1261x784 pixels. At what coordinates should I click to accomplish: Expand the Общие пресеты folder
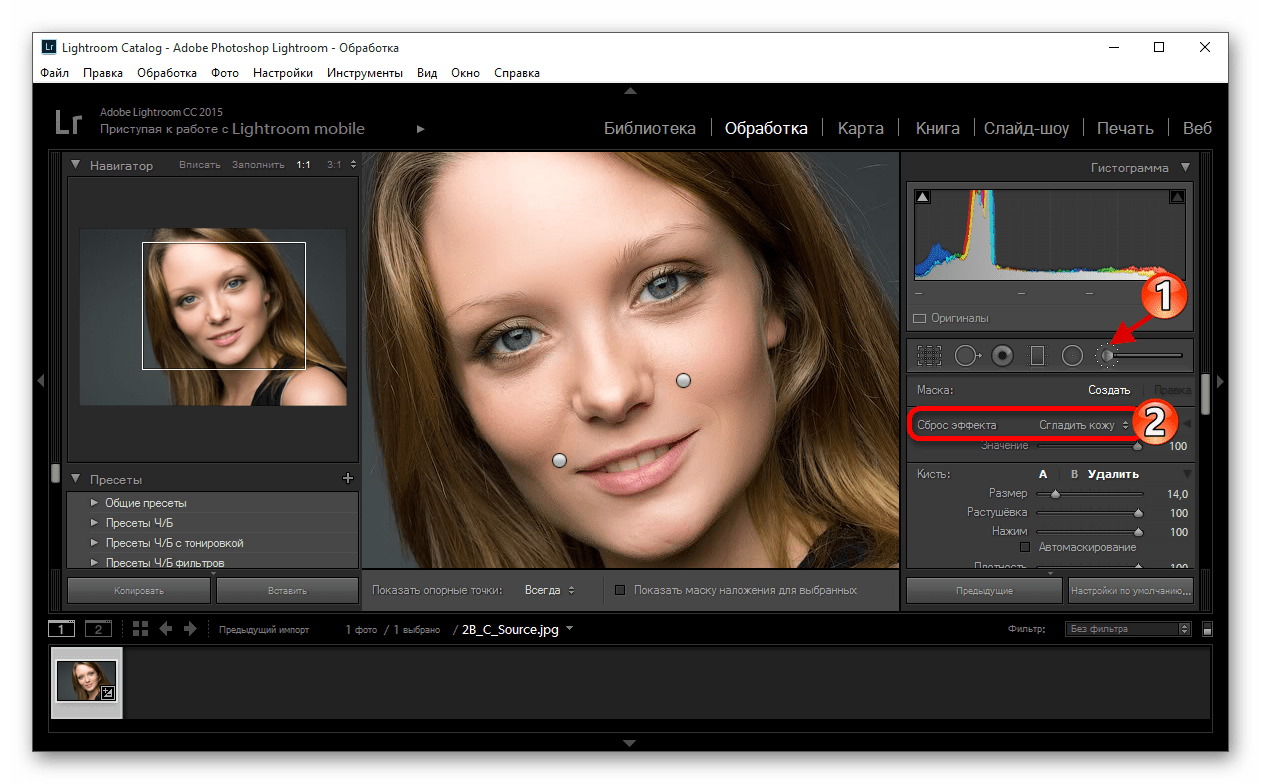coord(95,503)
